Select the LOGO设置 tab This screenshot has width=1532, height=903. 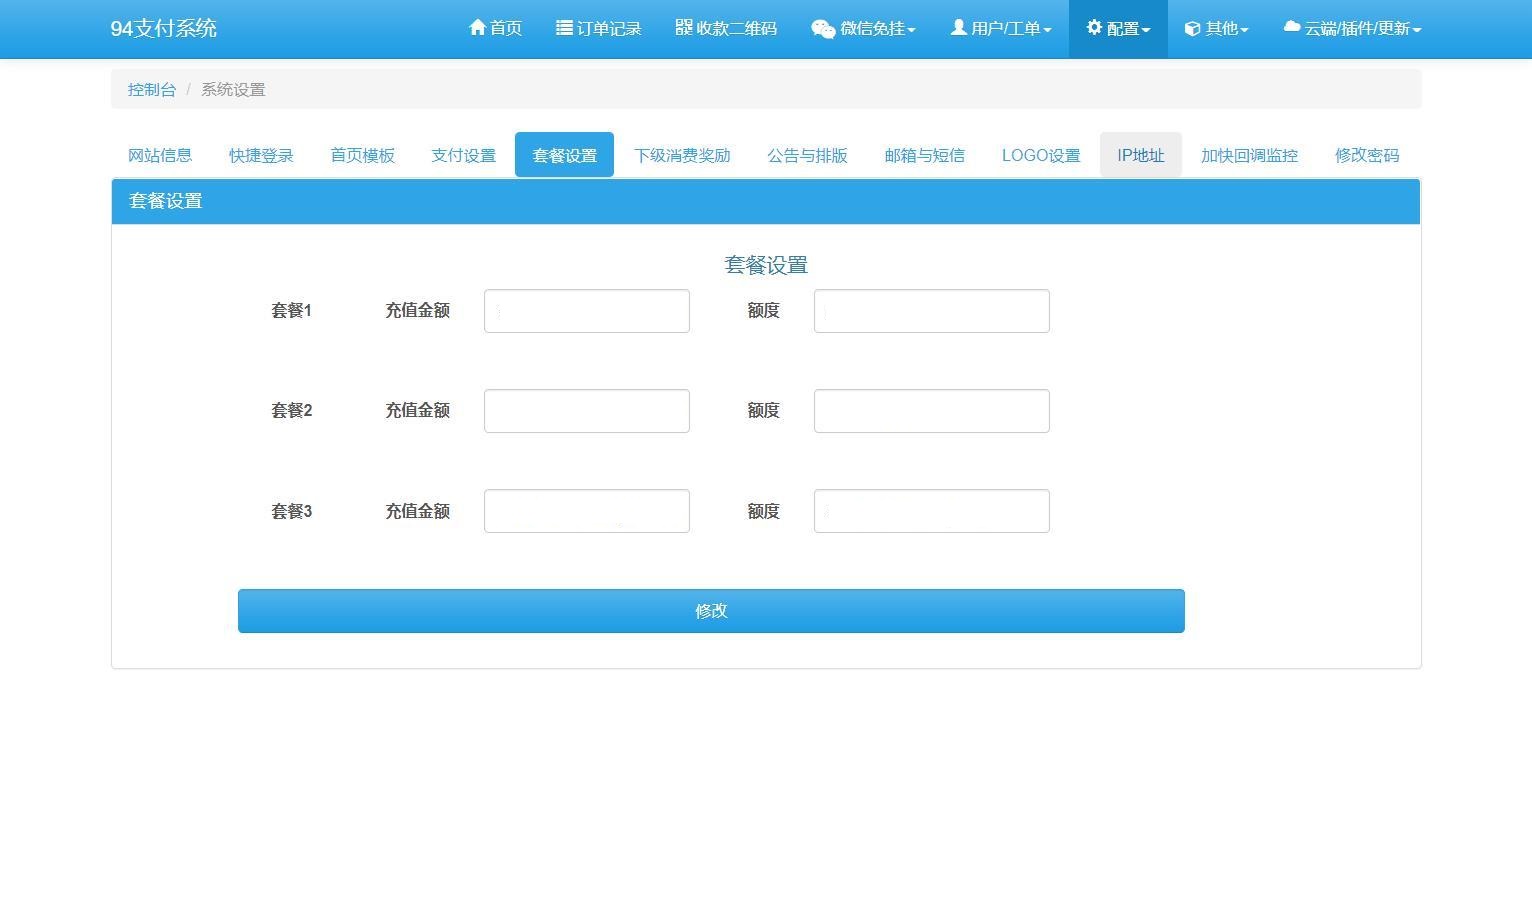pos(1040,155)
